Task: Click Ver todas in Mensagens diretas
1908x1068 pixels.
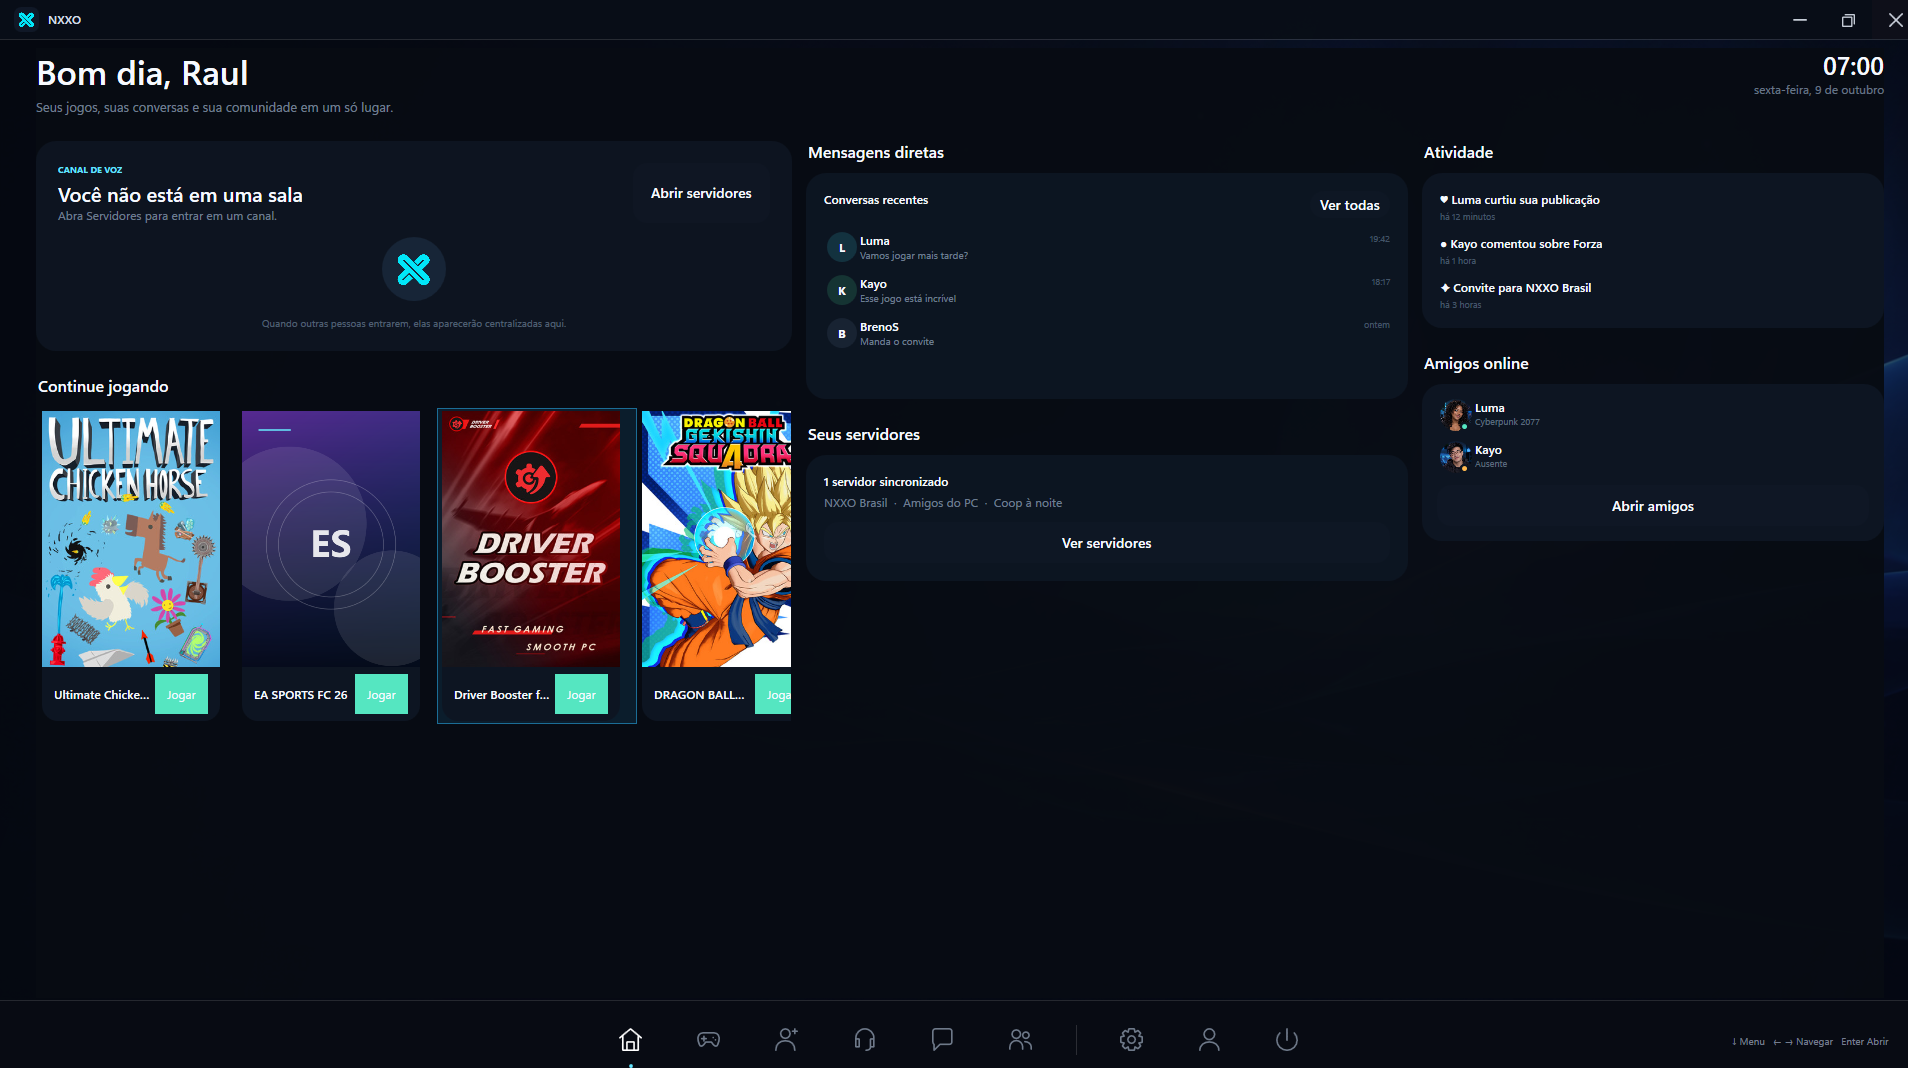Action: [1349, 205]
